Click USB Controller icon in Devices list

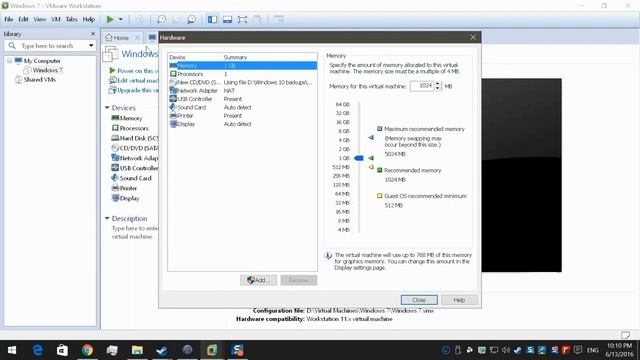point(115,168)
